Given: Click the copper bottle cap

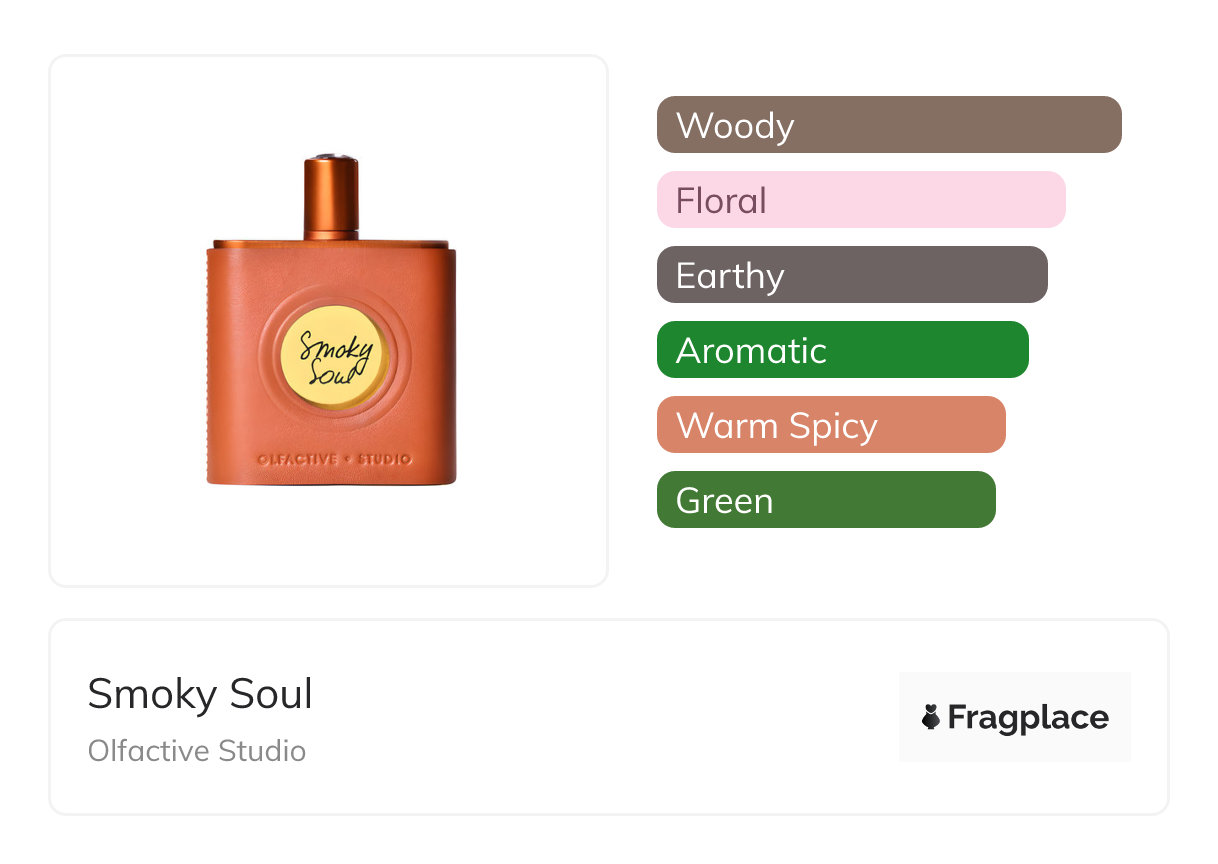Looking at the screenshot, I should tap(331, 200).
